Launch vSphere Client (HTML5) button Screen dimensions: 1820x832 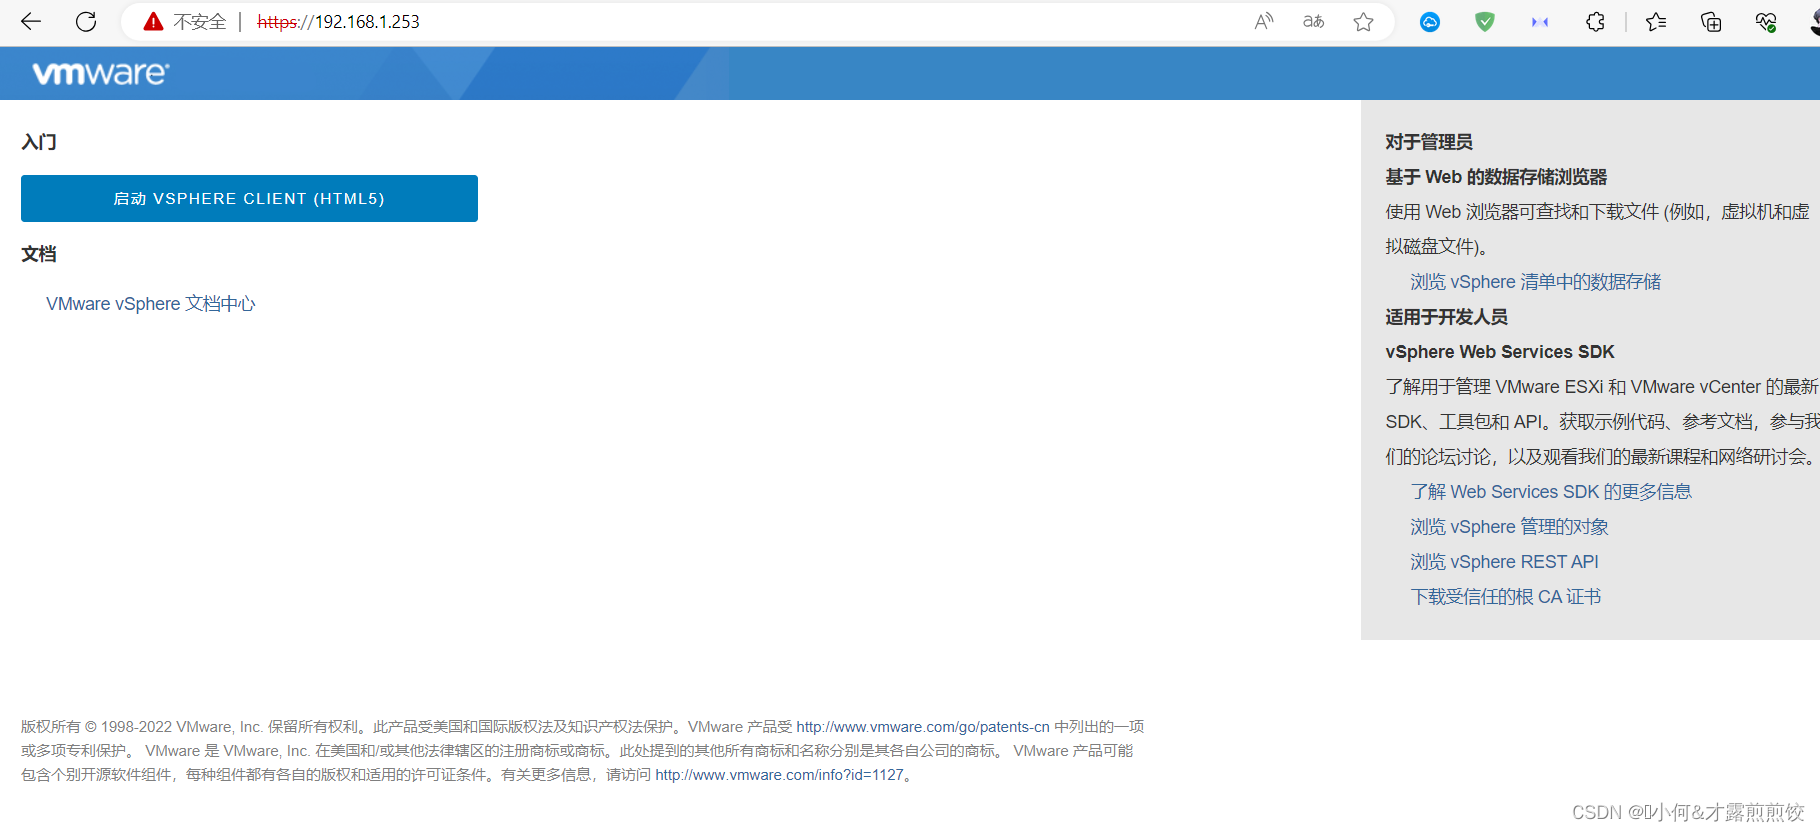[249, 198]
